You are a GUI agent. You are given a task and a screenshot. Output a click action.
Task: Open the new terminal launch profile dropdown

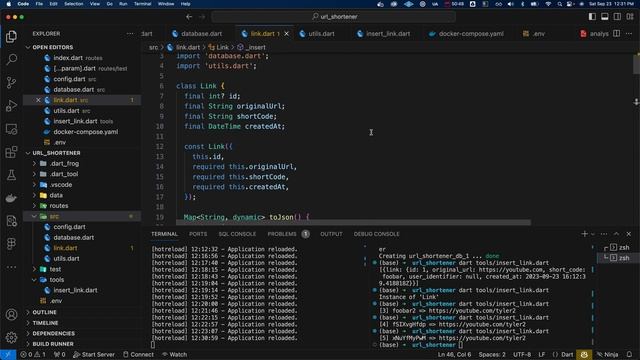[x=593, y=234]
